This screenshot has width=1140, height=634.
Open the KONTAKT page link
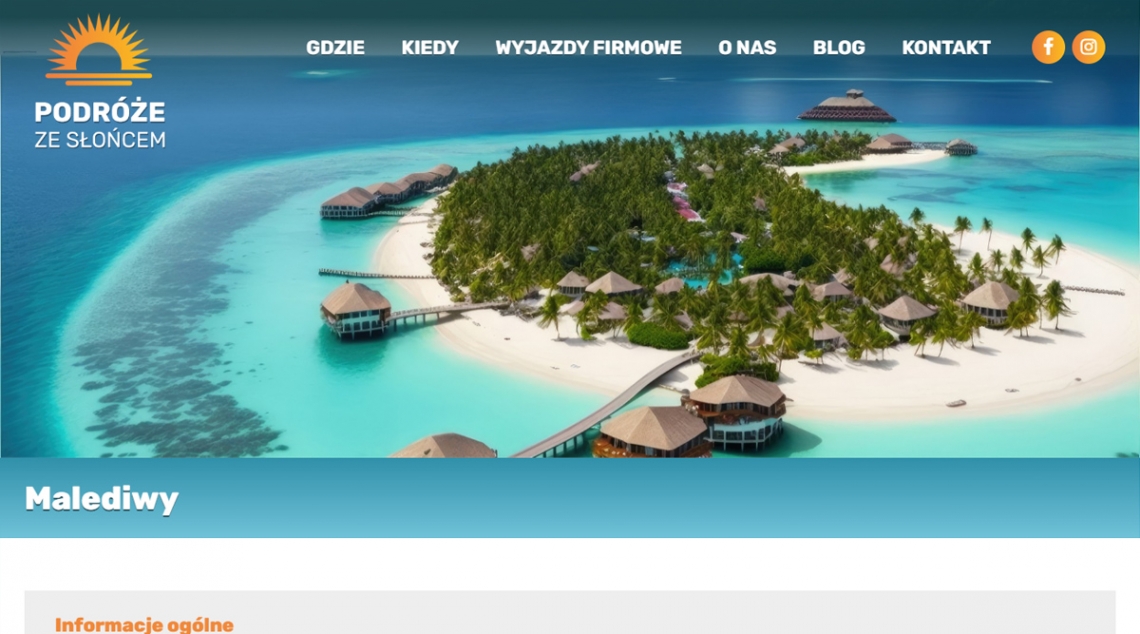coord(946,48)
